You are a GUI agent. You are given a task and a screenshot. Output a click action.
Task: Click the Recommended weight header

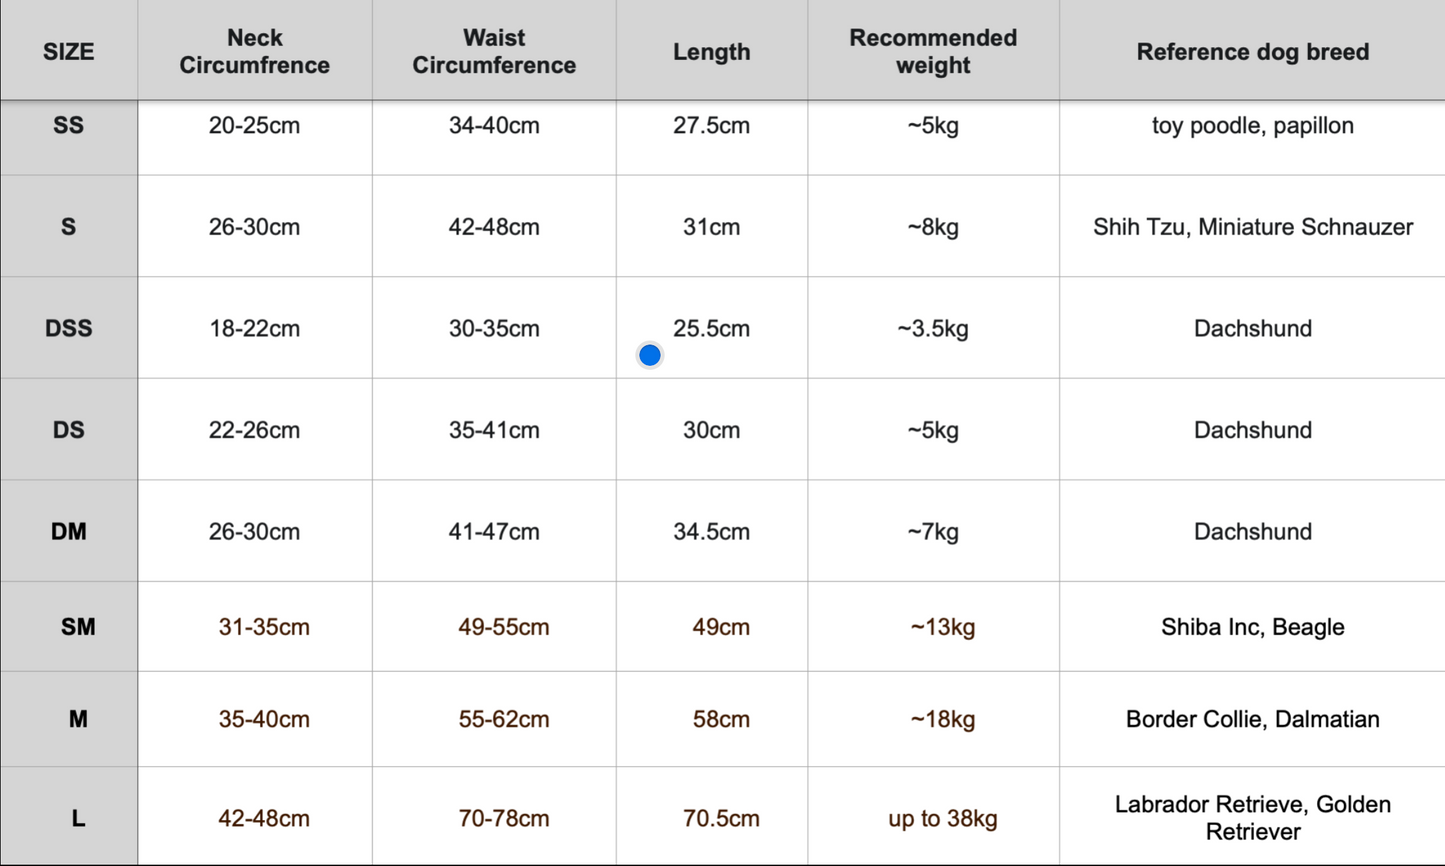933,52
